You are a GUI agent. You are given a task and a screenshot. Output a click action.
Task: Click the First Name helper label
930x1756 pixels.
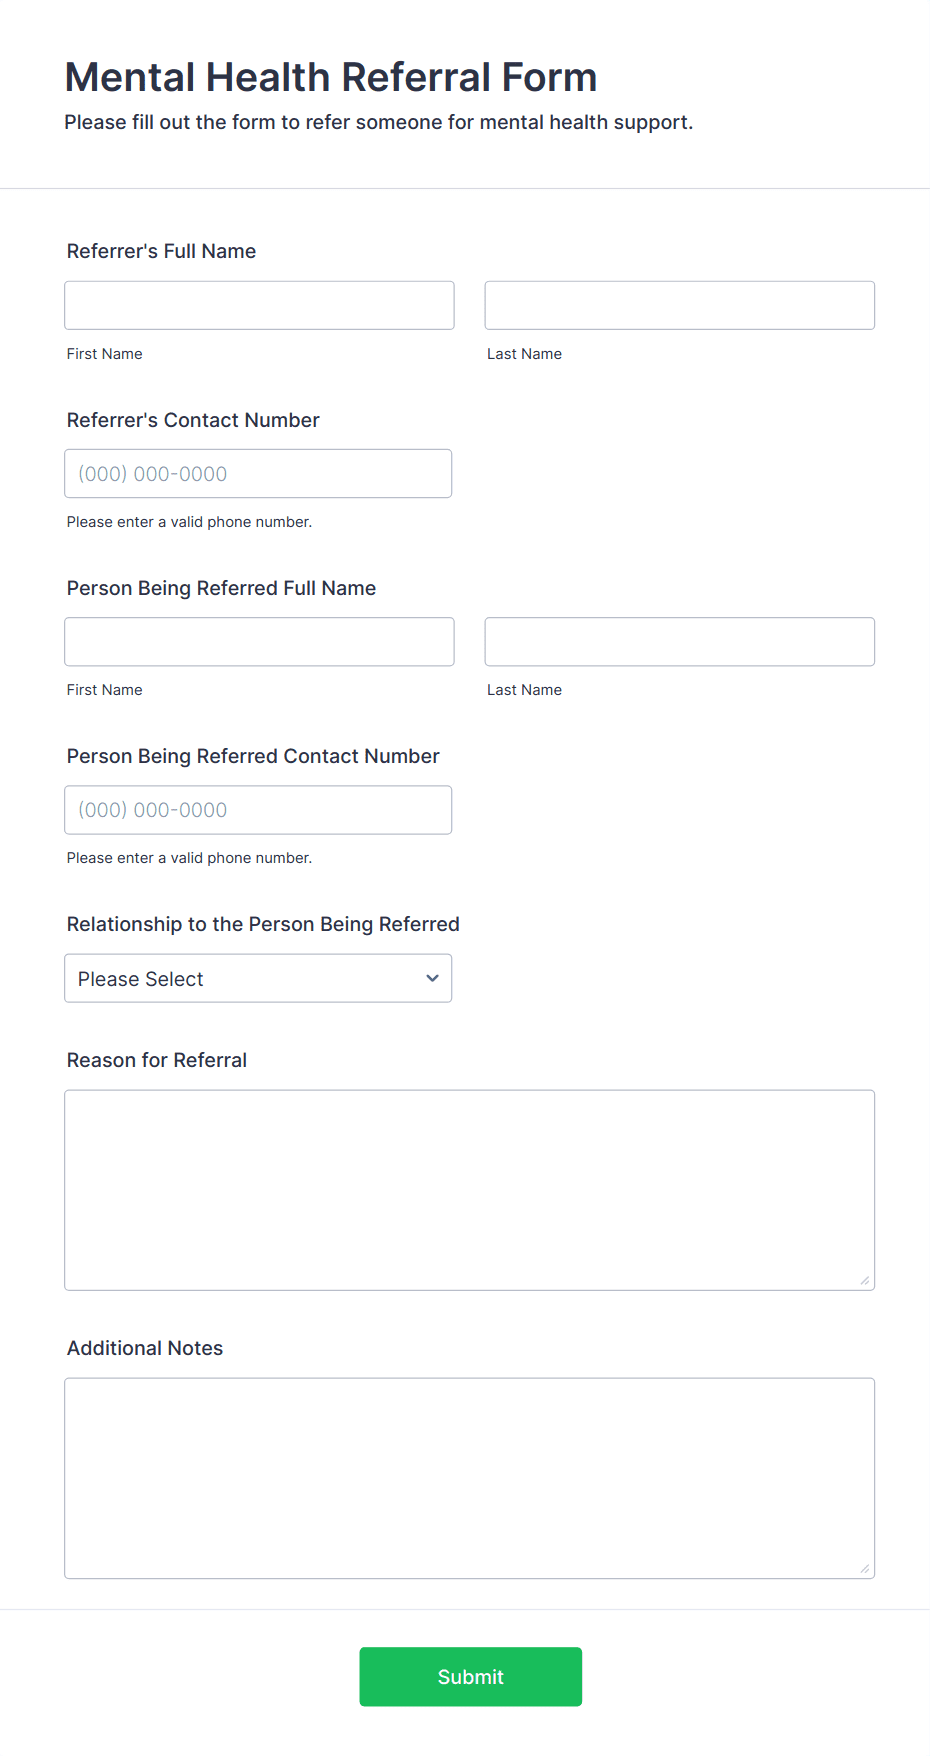point(104,353)
